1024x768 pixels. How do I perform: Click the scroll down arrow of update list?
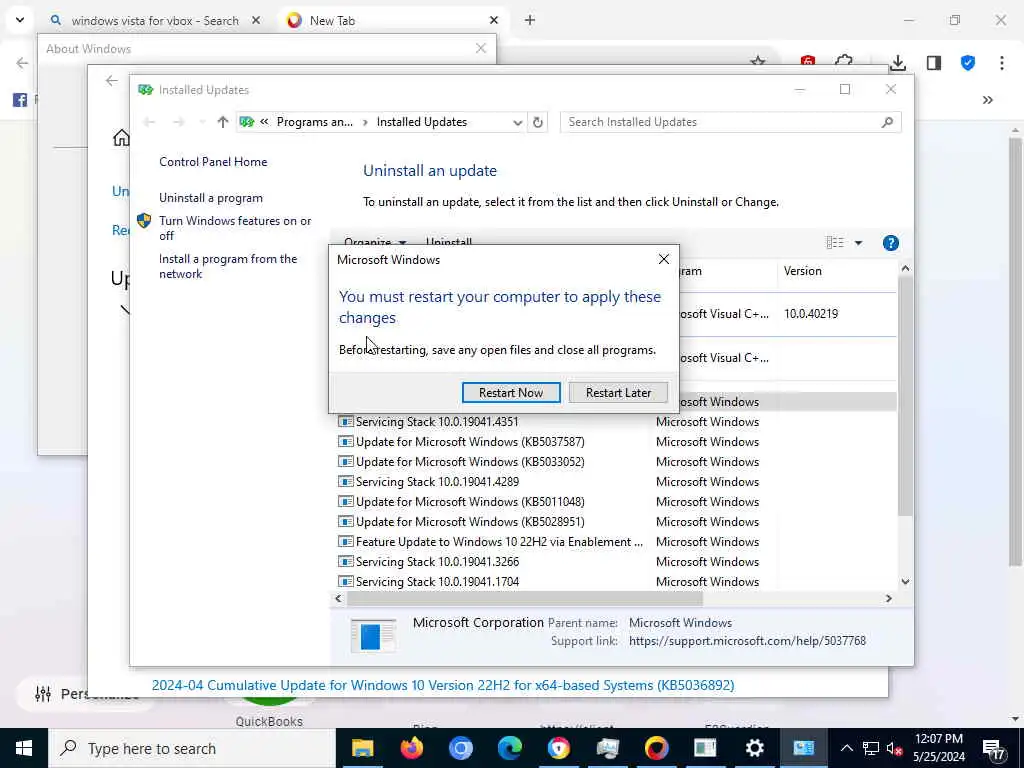(x=905, y=582)
